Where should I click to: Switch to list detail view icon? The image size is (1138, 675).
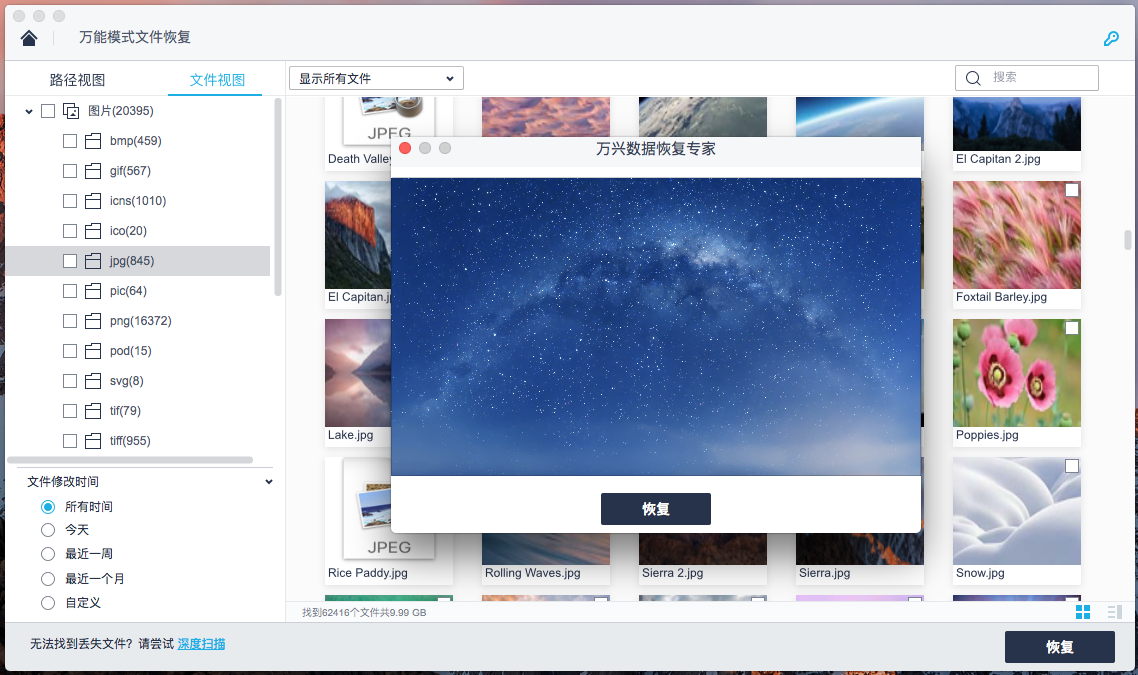coord(1115,612)
